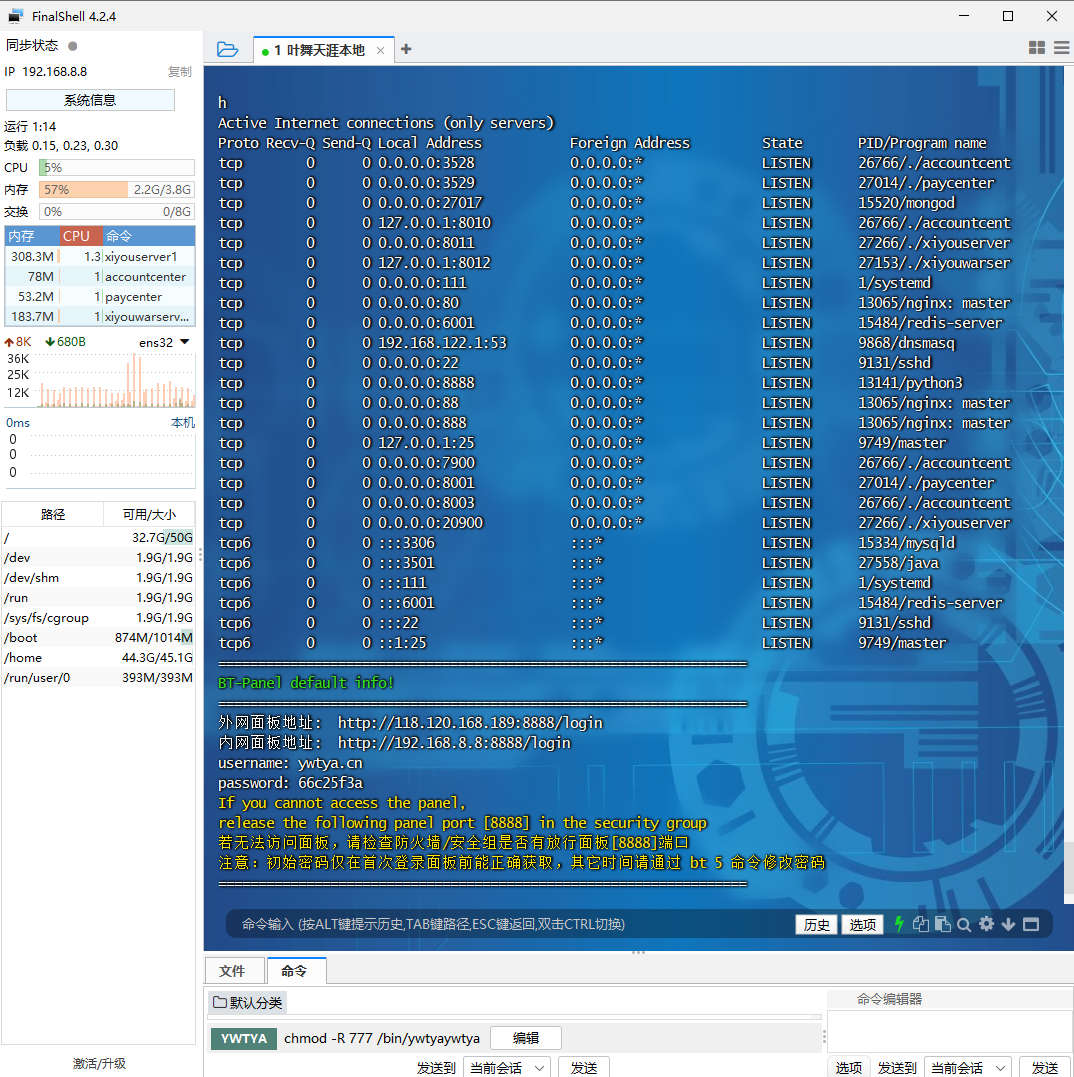Switch to the 文件 tab
1074x1077 pixels.
(x=234, y=971)
